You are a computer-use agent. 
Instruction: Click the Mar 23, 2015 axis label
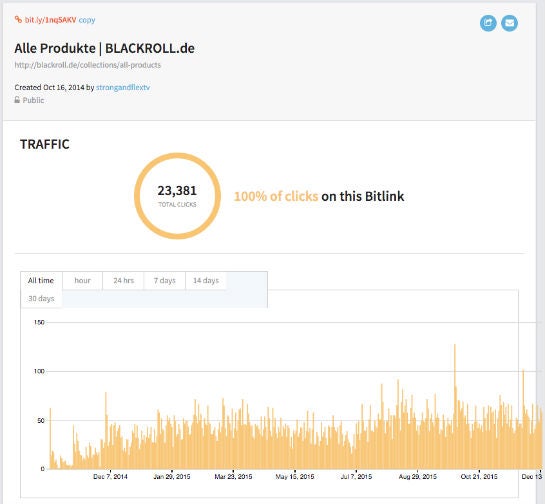[233, 477]
